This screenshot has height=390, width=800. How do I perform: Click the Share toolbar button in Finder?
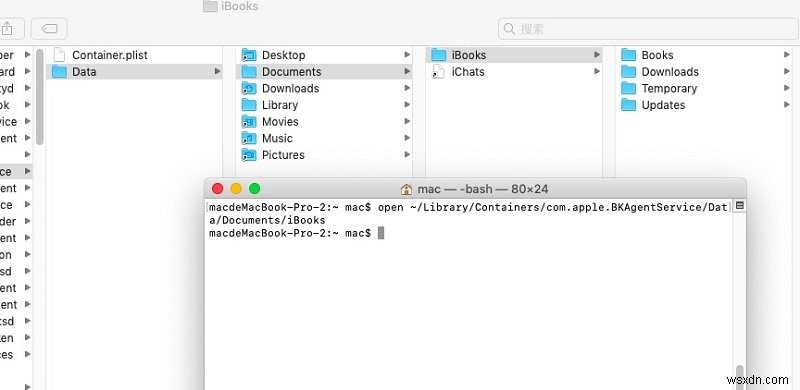point(6,29)
